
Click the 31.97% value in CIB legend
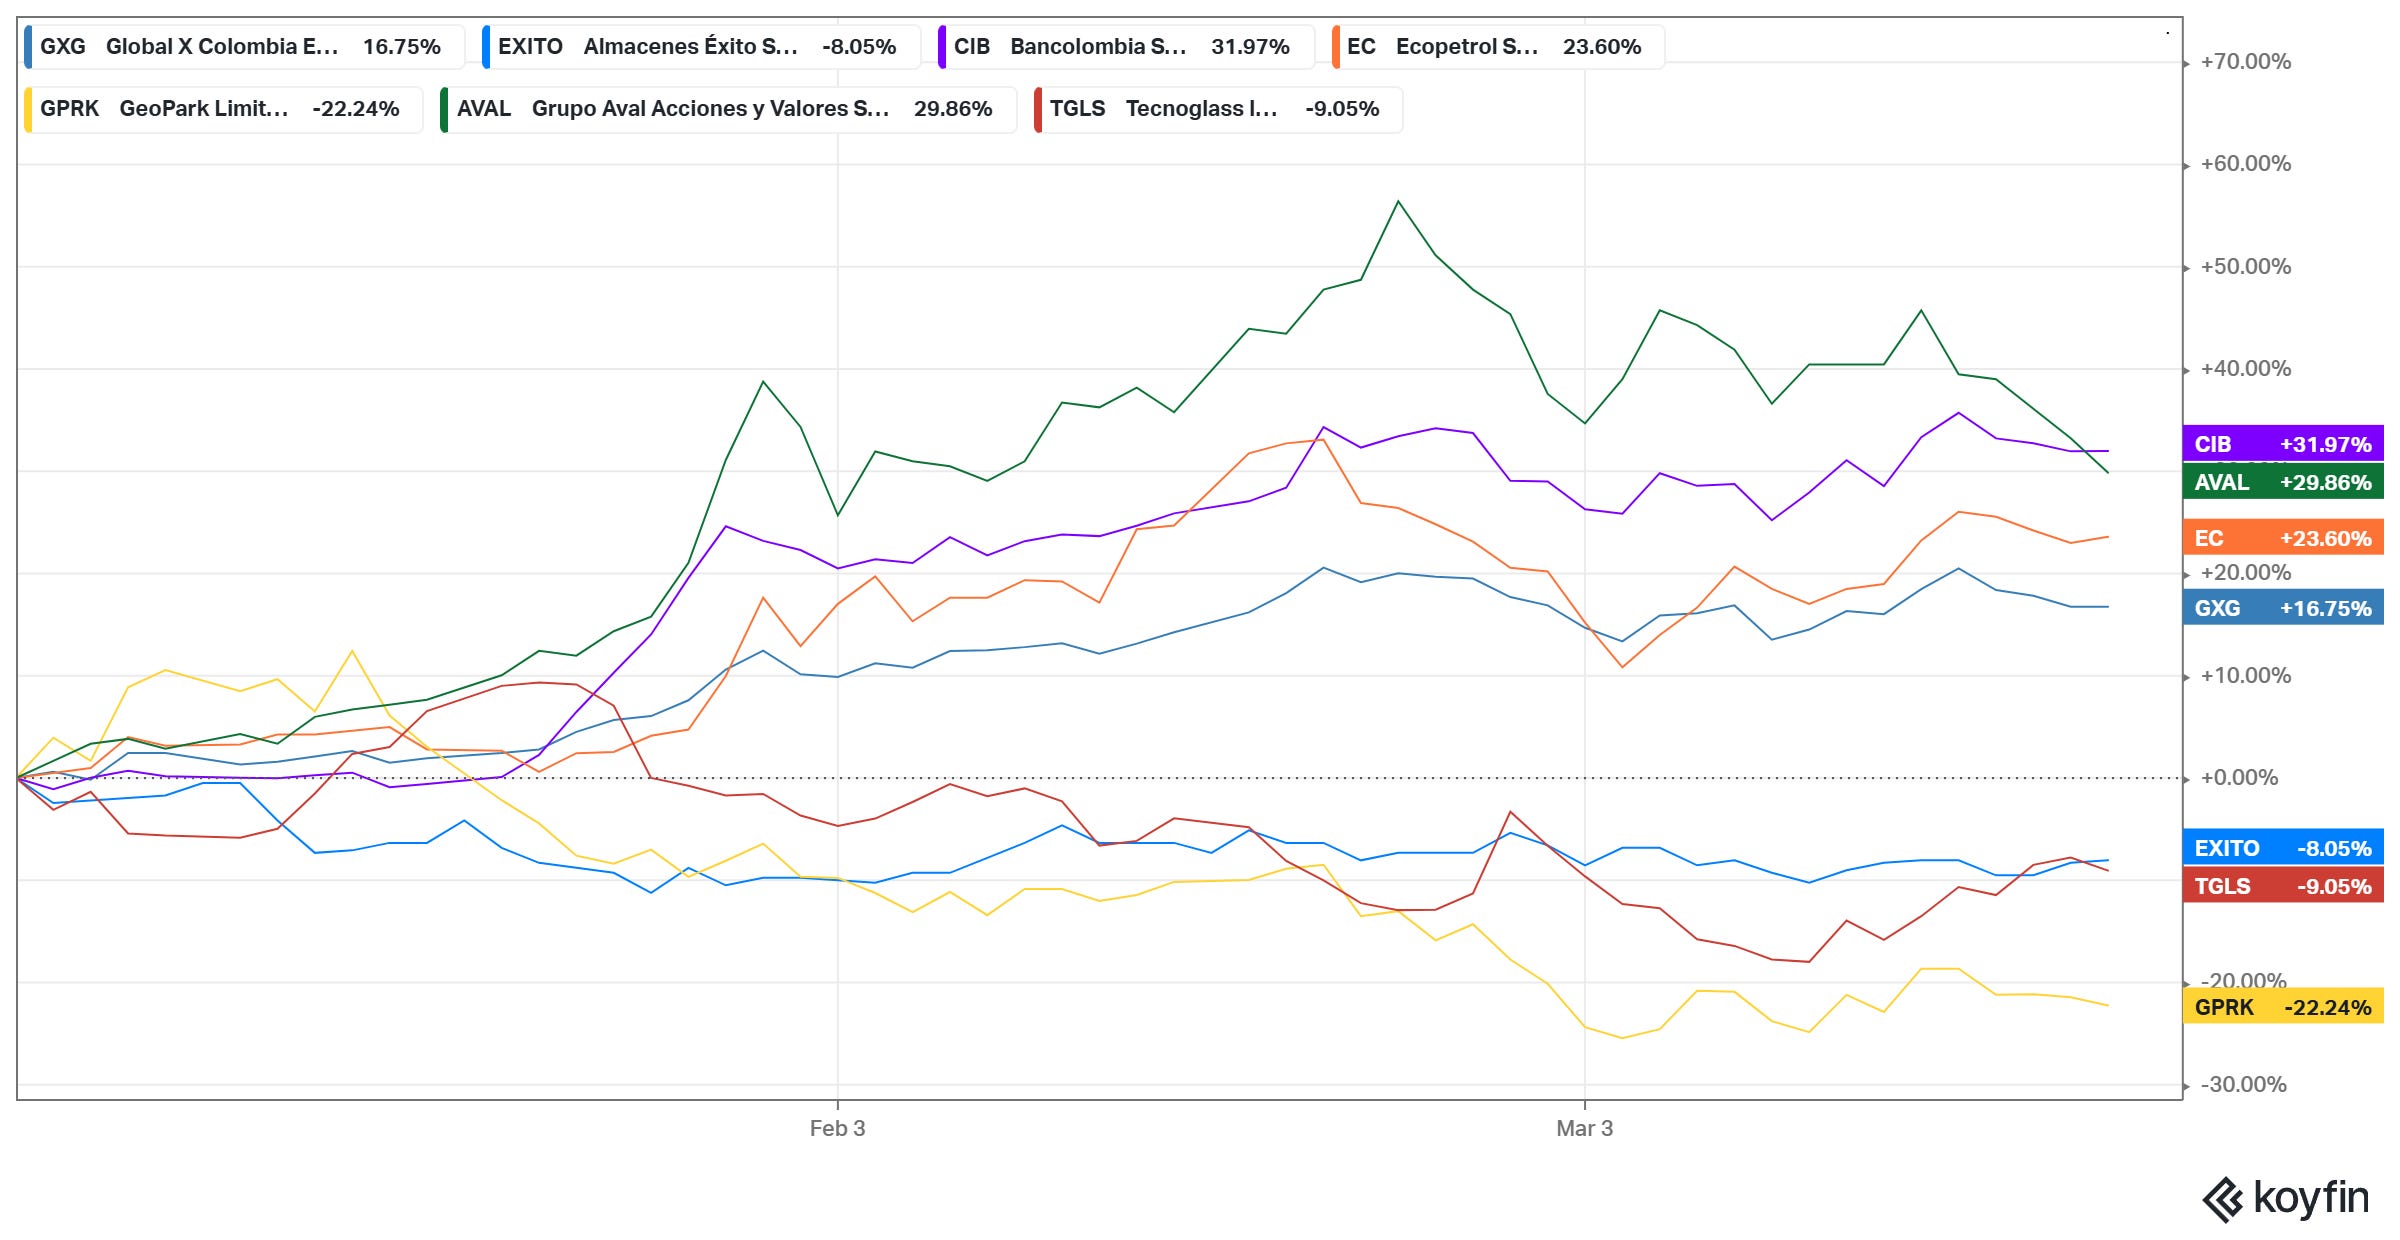tap(1250, 47)
